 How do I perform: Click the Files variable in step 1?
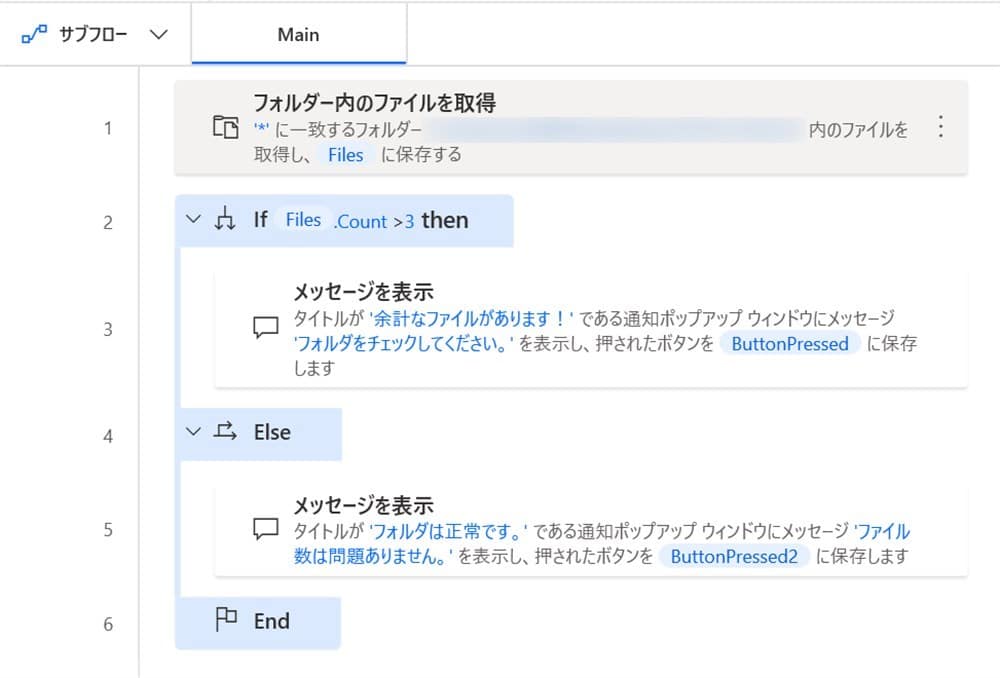(x=346, y=155)
